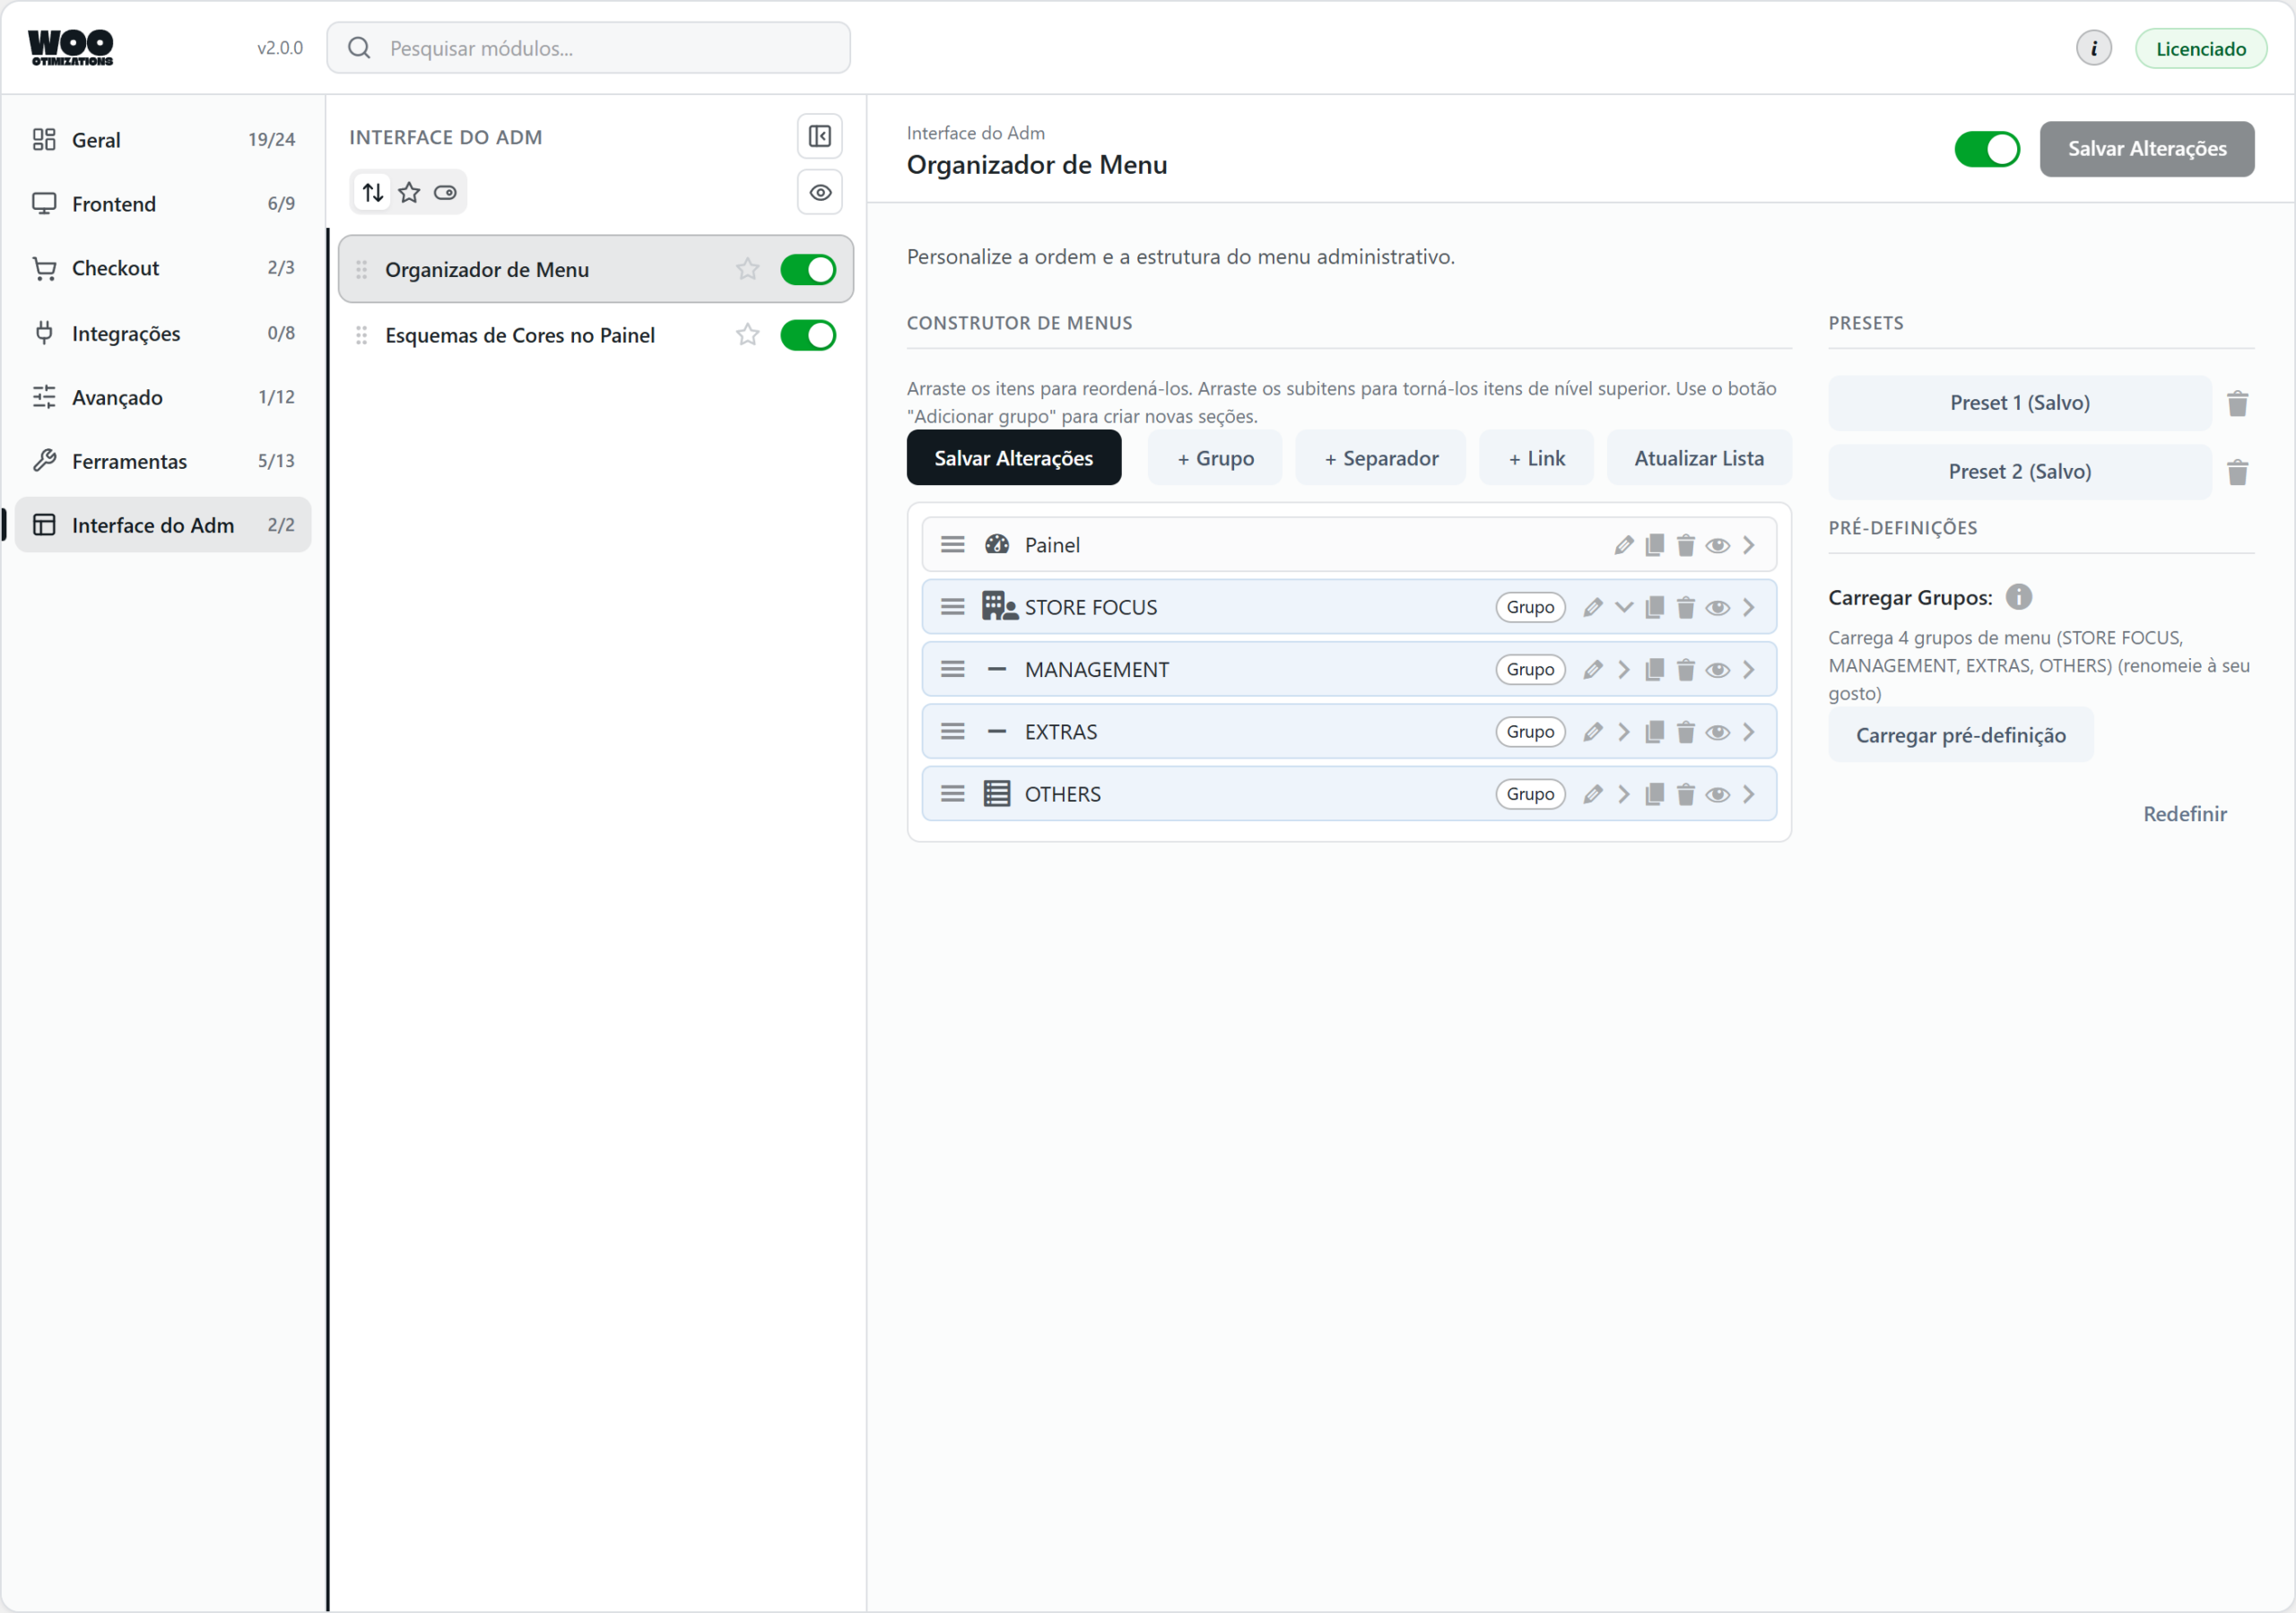This screenshot has width=2296, height=1613.
Task: Click Carregar pré-definição button
Action: [1960, 735]
